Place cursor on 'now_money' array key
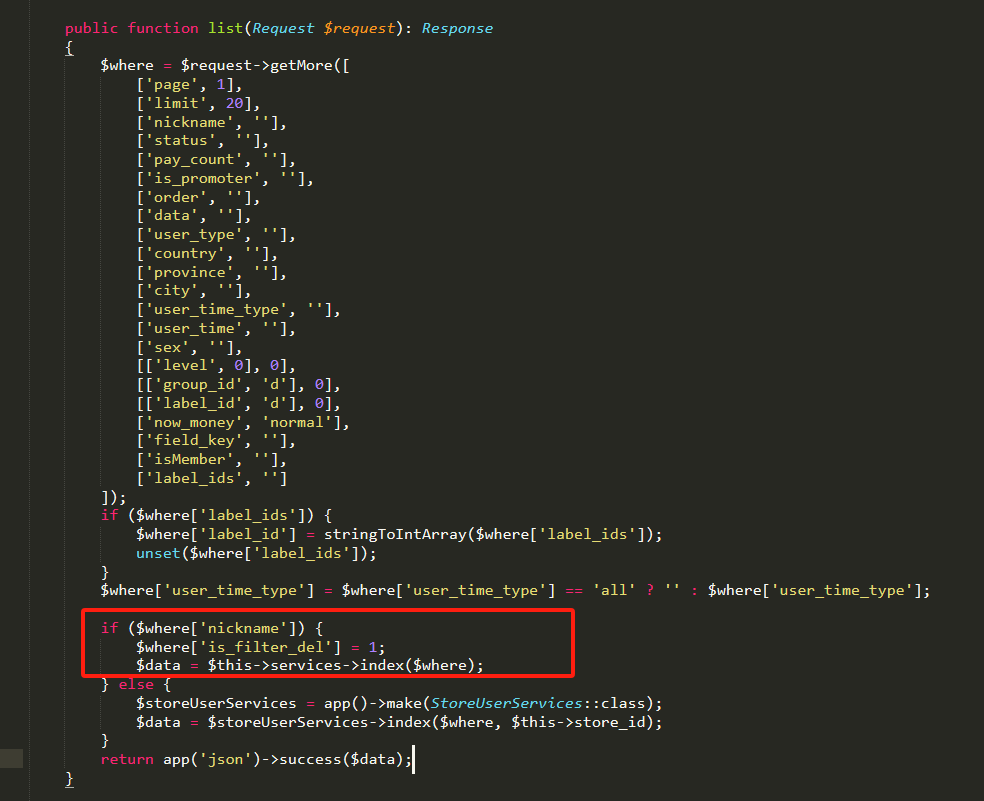 (193, 422)
